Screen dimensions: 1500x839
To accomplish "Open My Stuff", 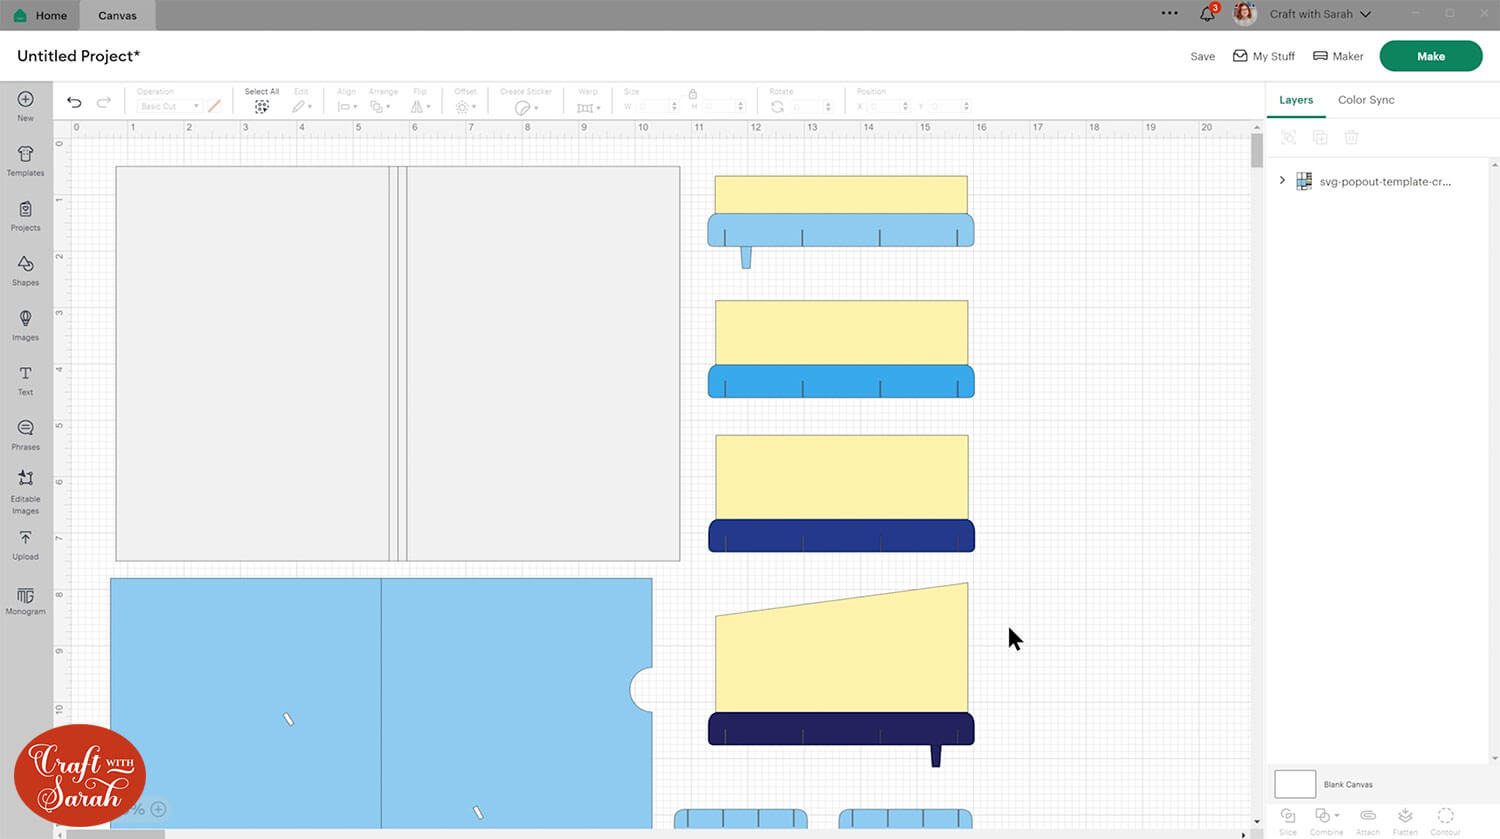I will [x=1264, y=56].
